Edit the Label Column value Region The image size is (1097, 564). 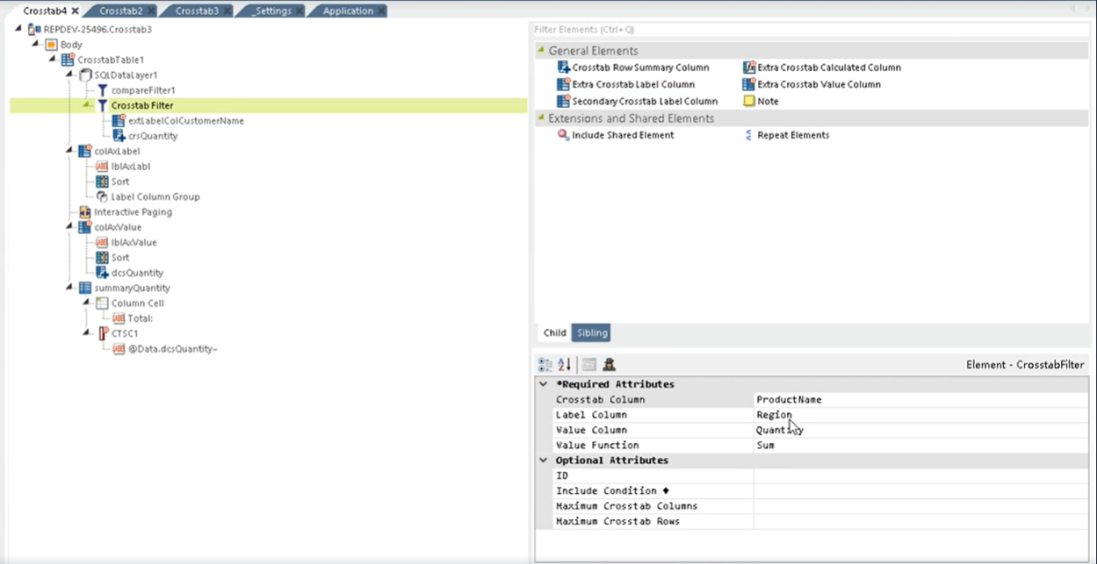click(x=921, y=415)
